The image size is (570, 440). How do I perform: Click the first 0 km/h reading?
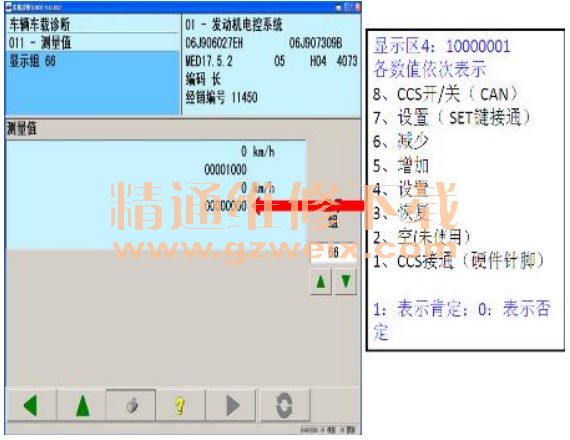coord(258,151)
